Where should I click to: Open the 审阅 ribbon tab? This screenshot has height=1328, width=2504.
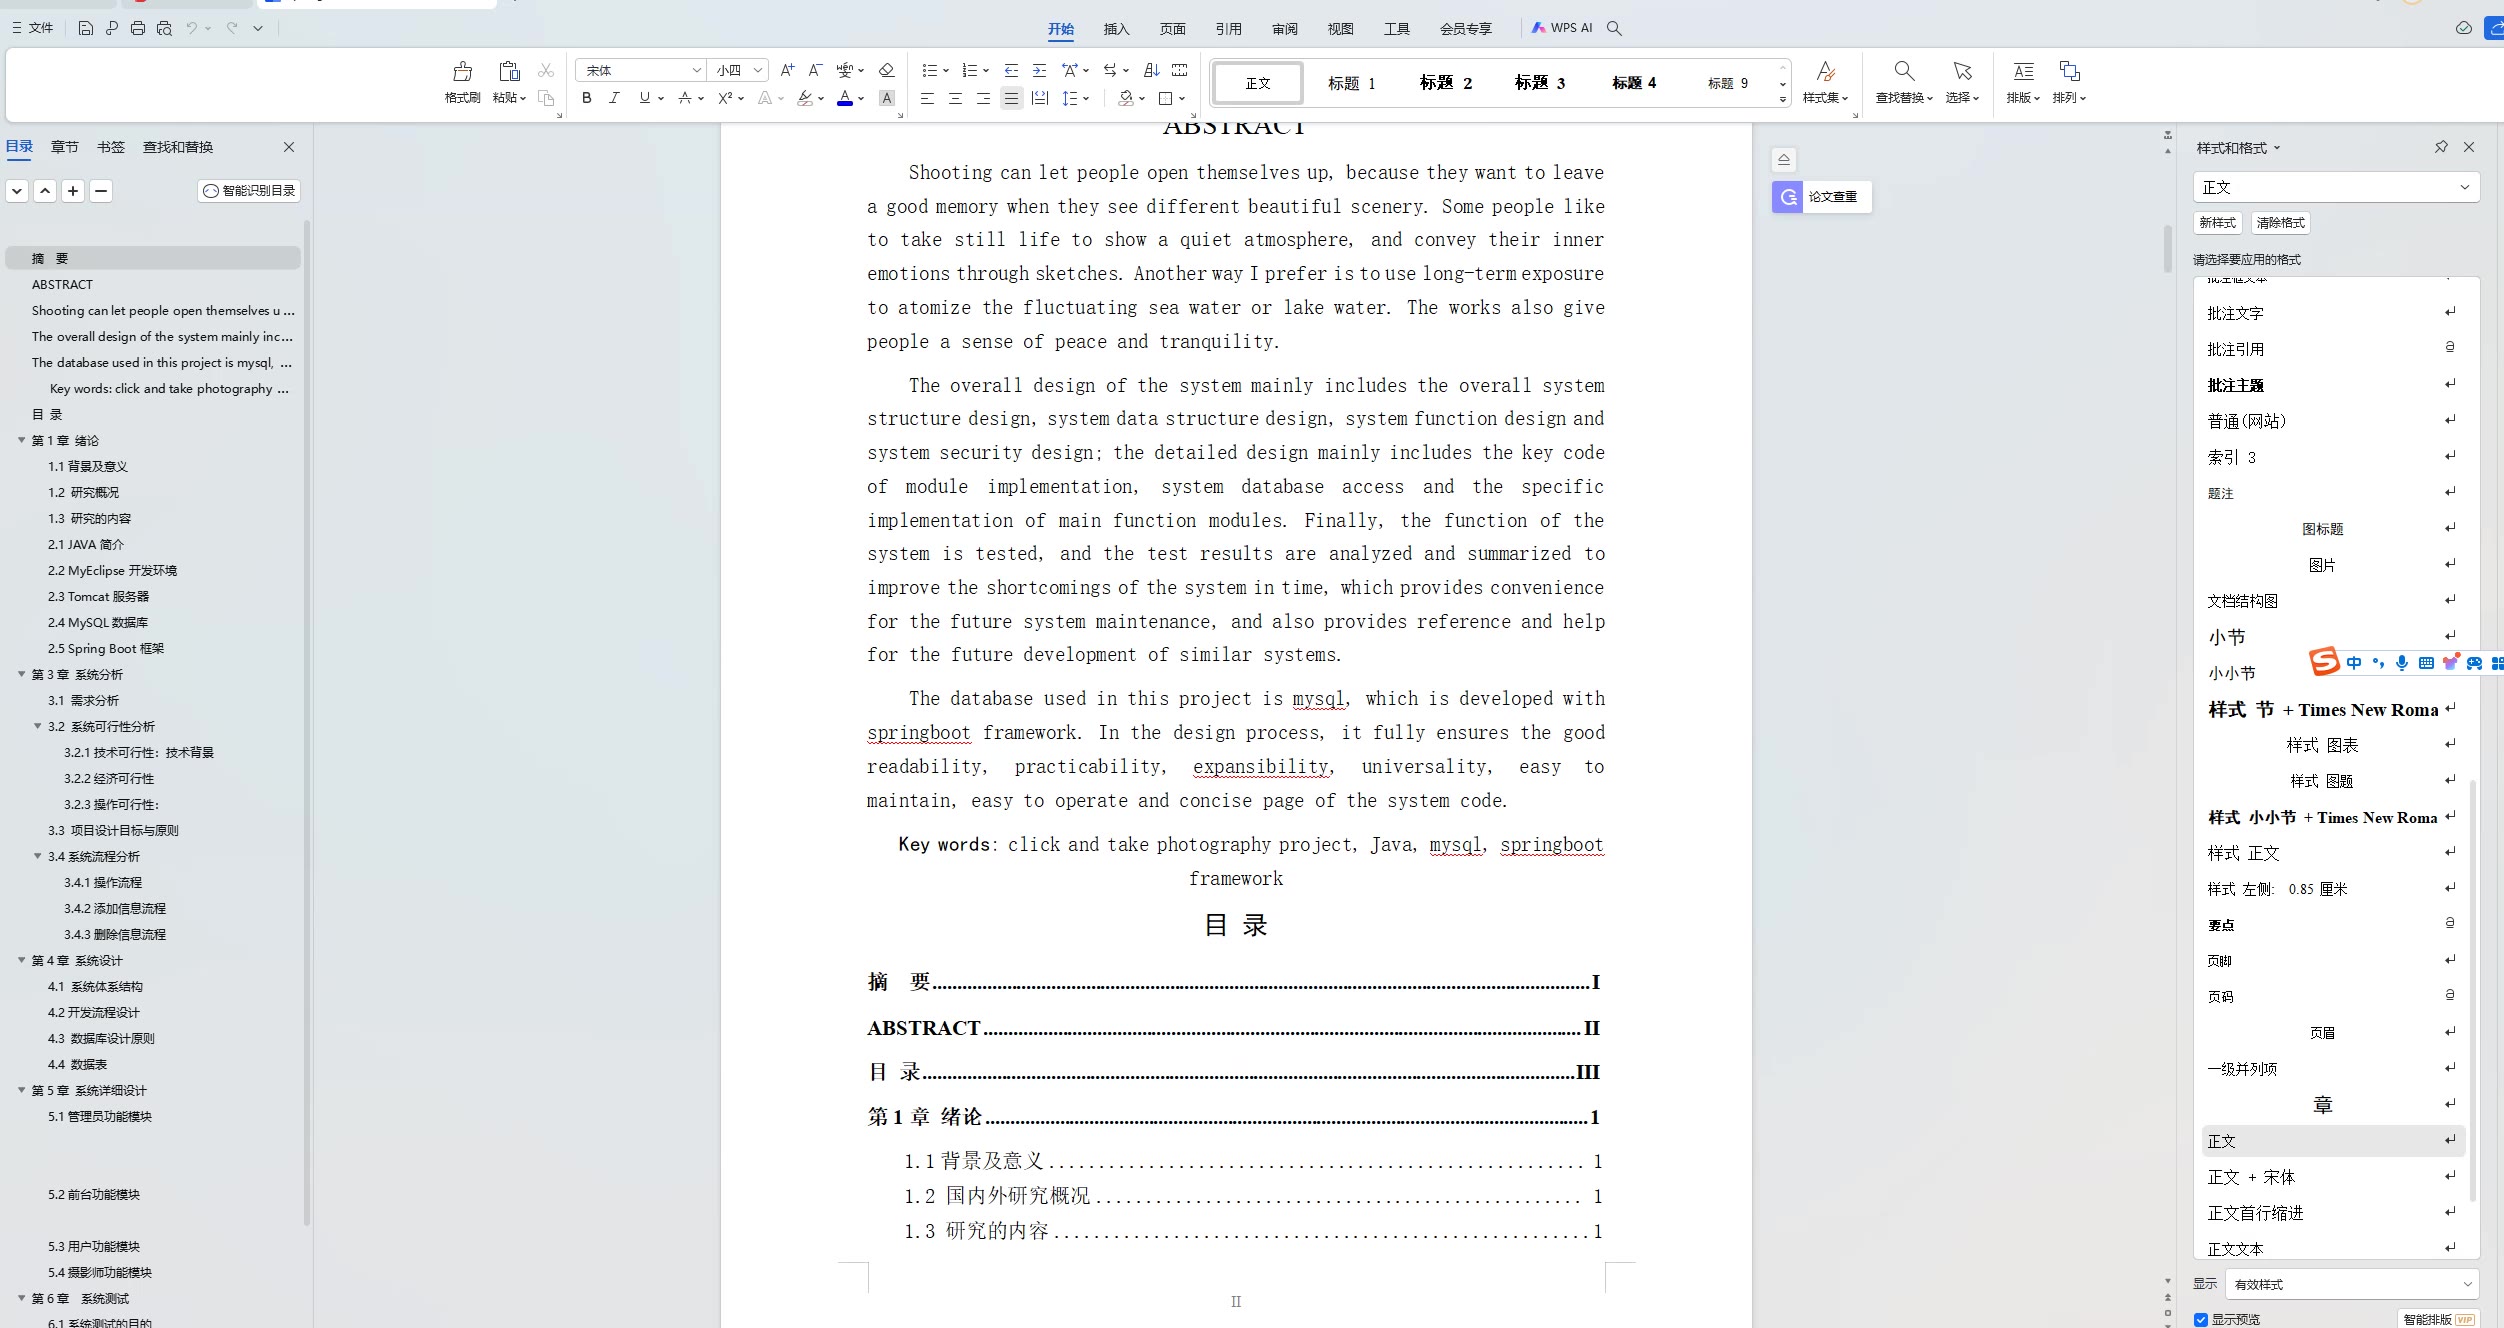(x=1284, y=28)
